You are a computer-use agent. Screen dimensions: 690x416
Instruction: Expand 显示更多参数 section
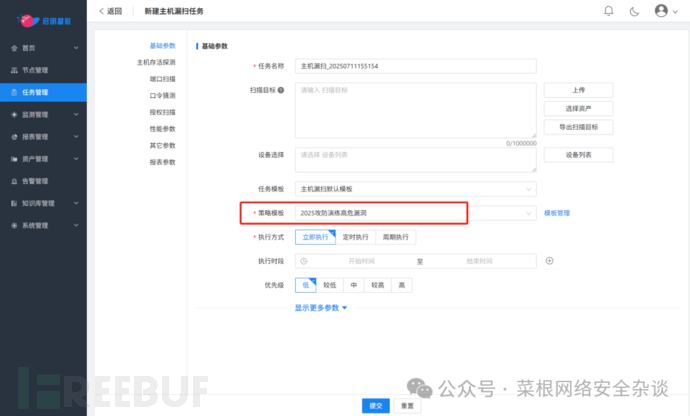tap(321, 308)
